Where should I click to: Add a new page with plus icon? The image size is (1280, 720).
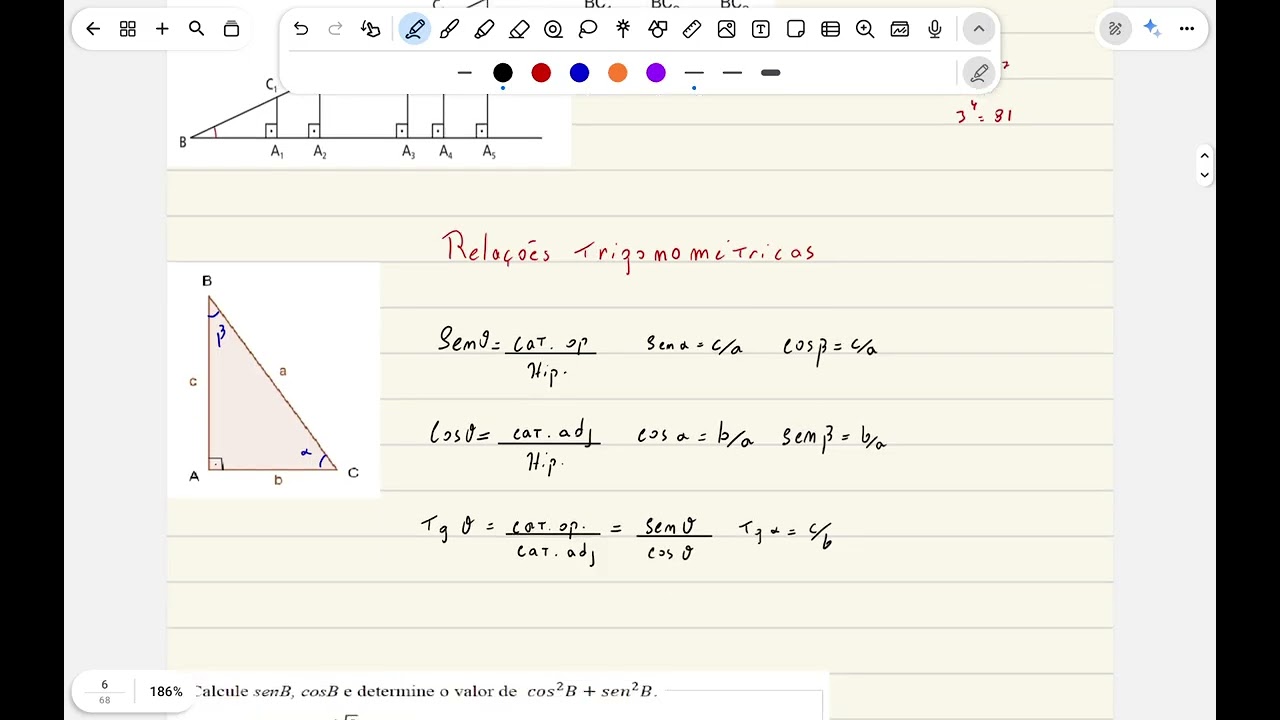click(162, 29)
